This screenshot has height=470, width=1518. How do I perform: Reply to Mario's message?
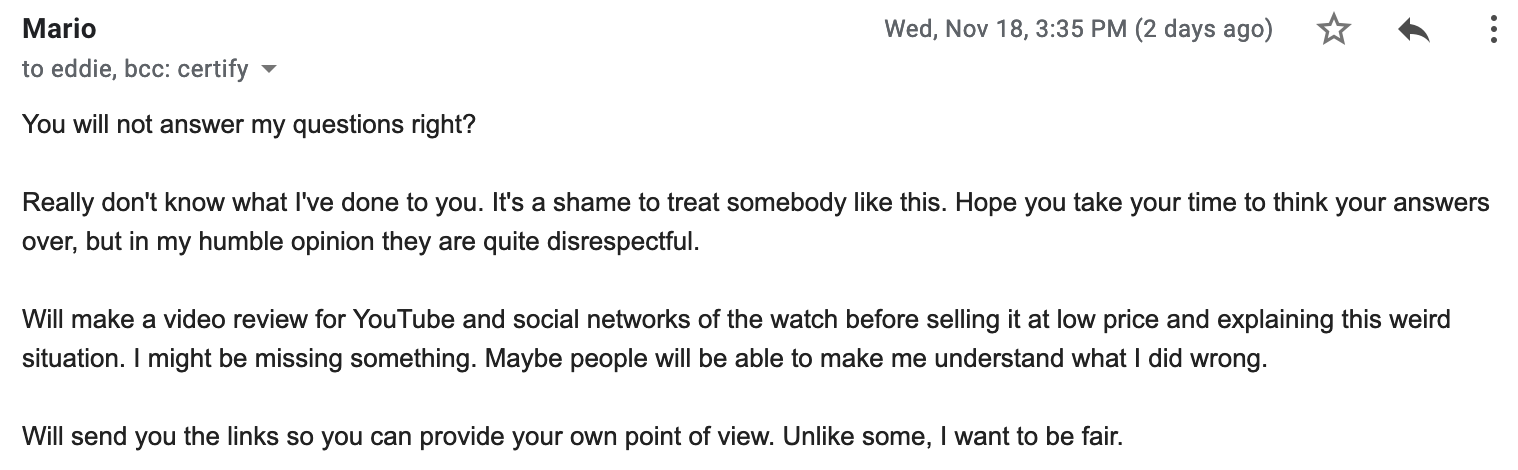[1413, 31]
